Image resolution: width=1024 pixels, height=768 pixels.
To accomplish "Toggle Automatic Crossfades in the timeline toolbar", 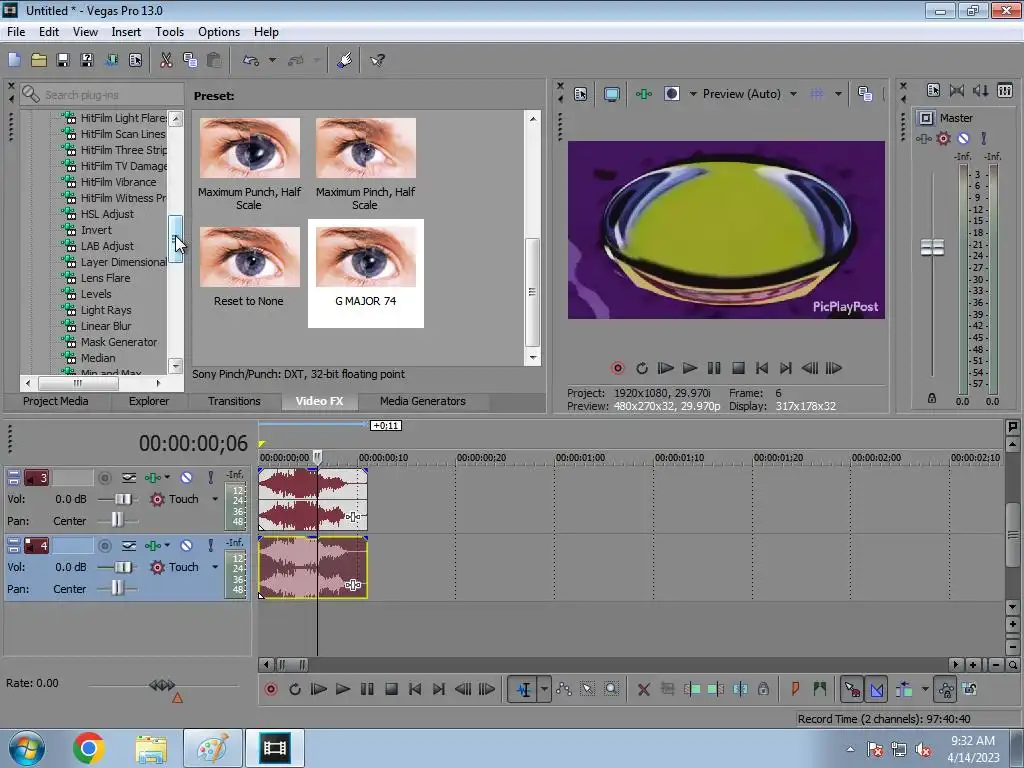I will tap(877, 689).
